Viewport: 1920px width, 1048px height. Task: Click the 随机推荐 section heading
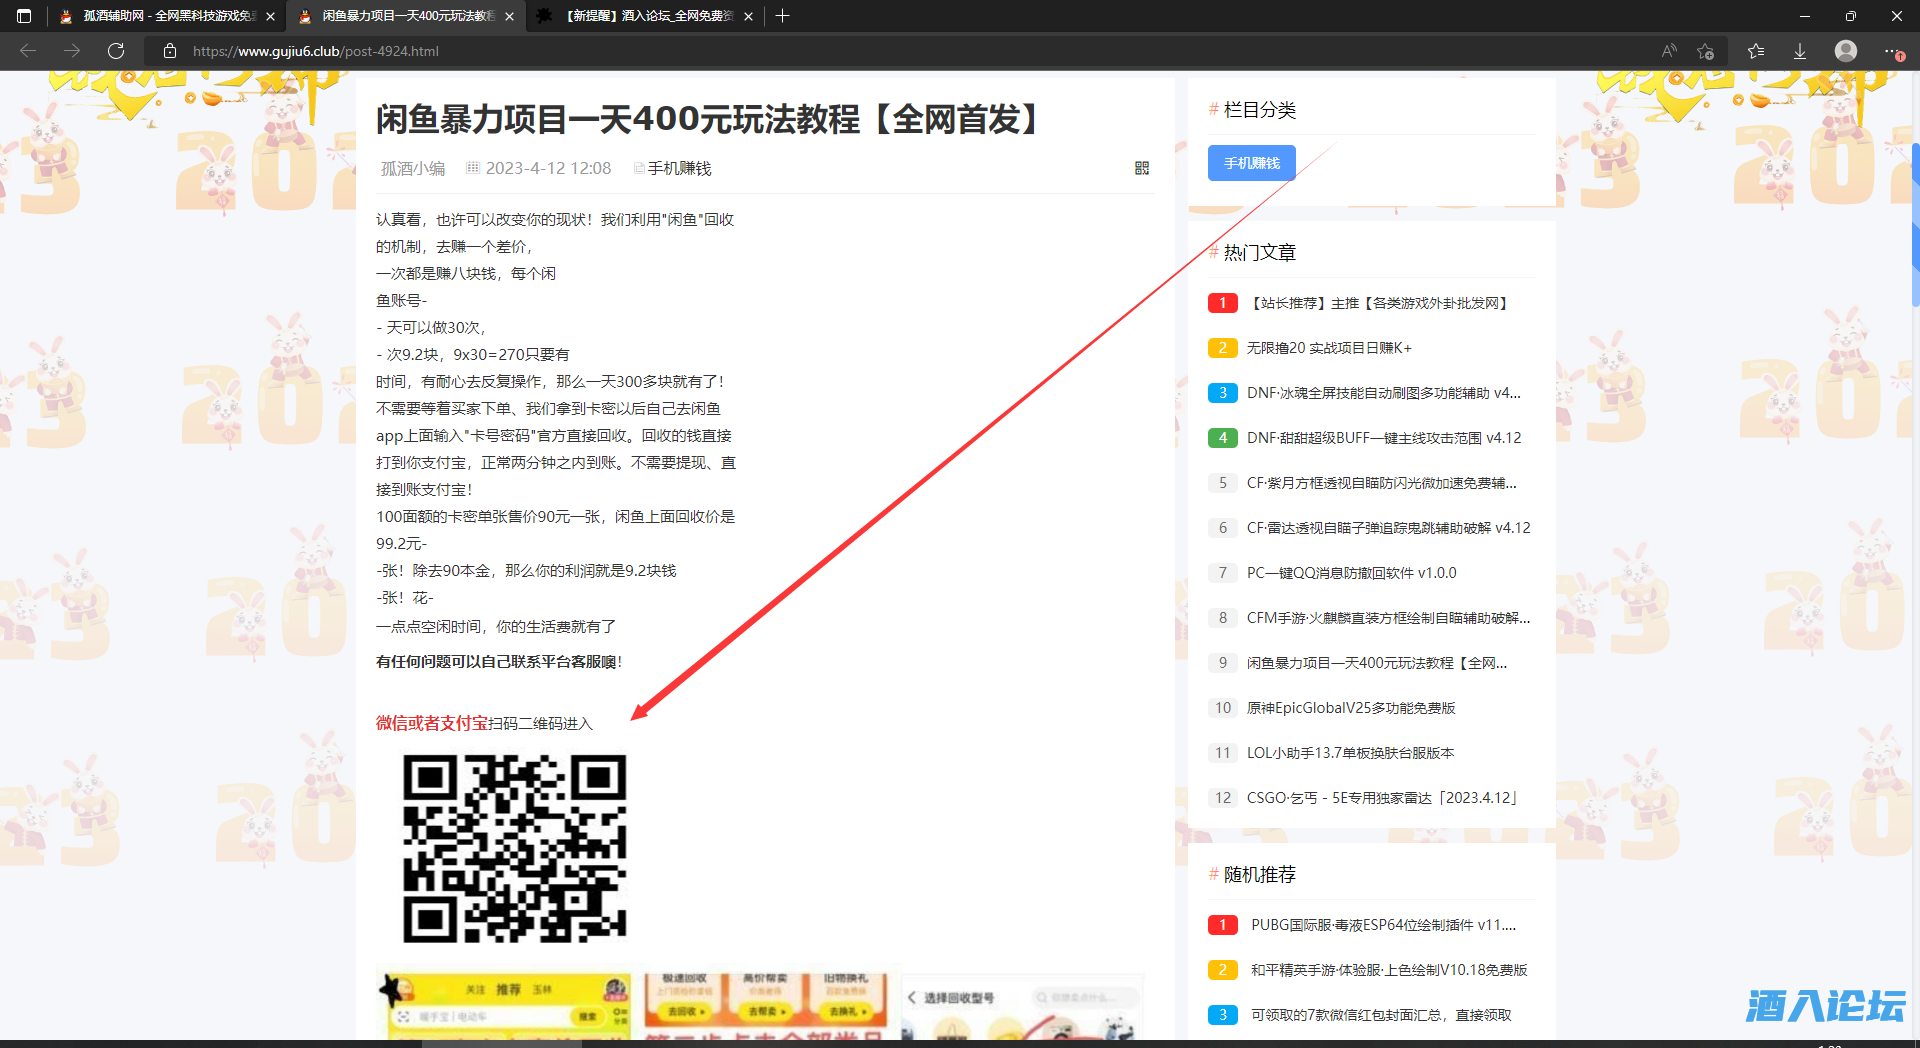click(1259, 875)
